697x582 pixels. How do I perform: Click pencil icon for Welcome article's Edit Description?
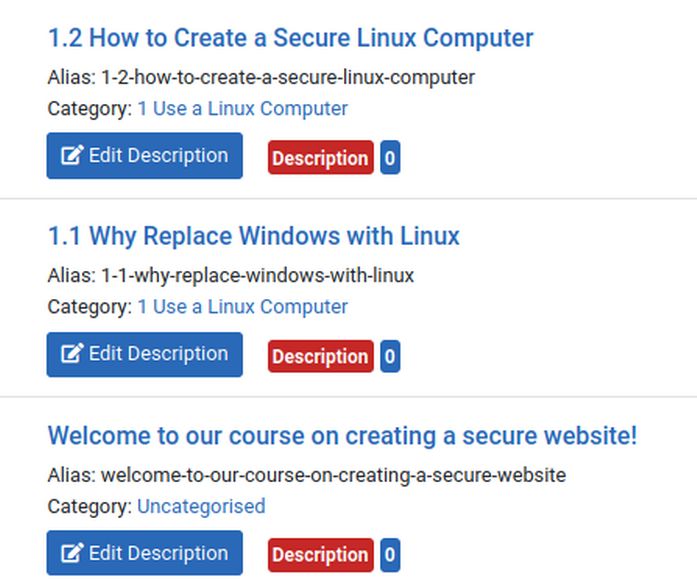tap(72, 553)
